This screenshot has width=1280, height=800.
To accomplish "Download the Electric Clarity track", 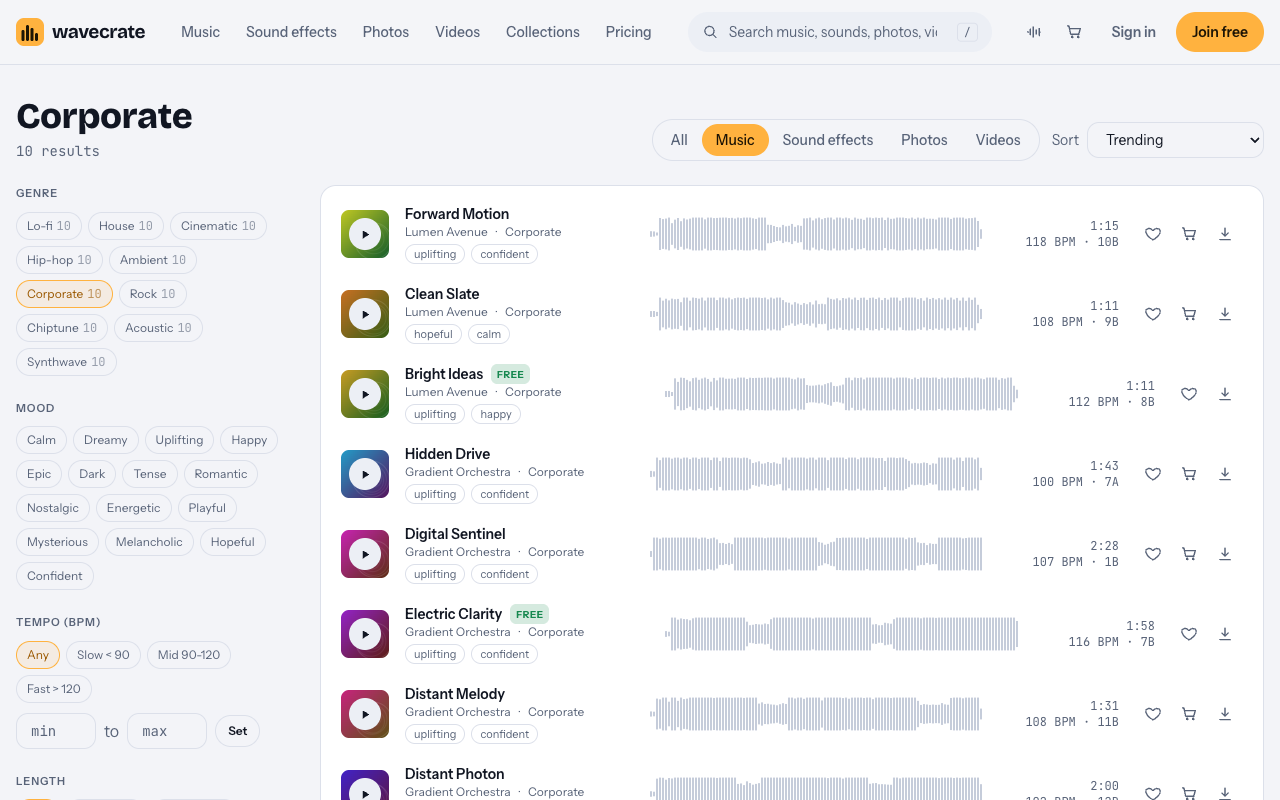I will pos(1225,634).
